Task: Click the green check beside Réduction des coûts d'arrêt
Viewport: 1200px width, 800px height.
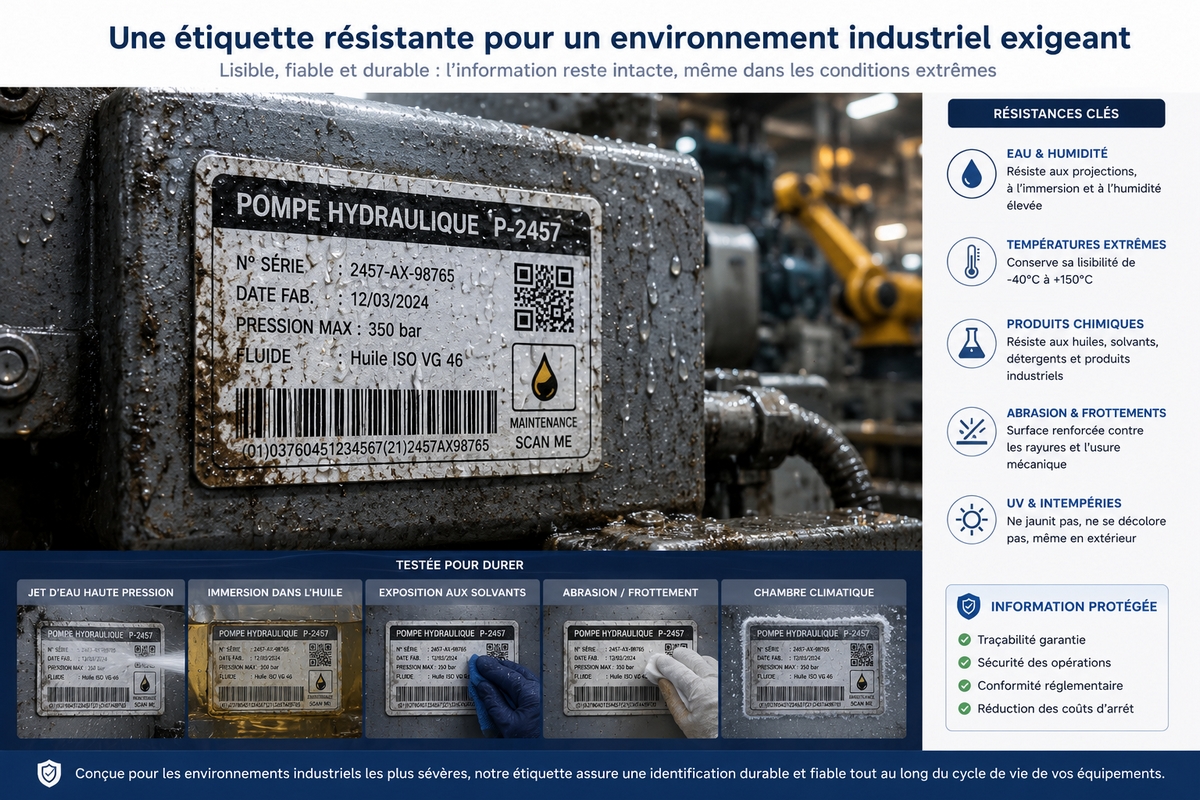Action: point(964,709)
